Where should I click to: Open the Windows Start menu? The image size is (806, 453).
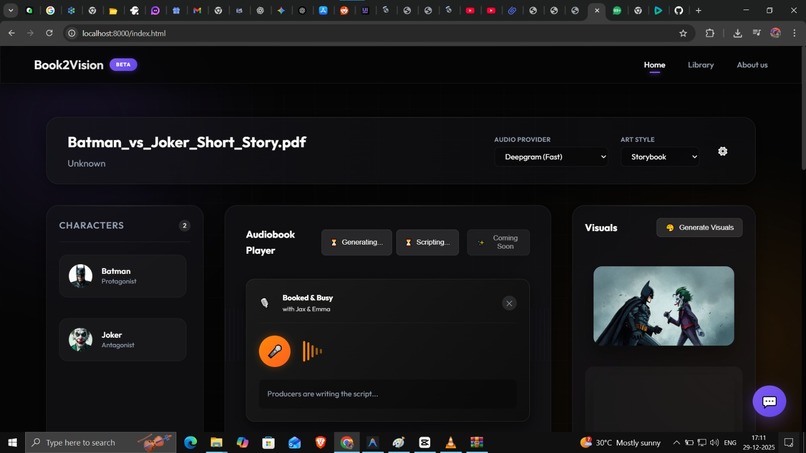pos(12,442)
